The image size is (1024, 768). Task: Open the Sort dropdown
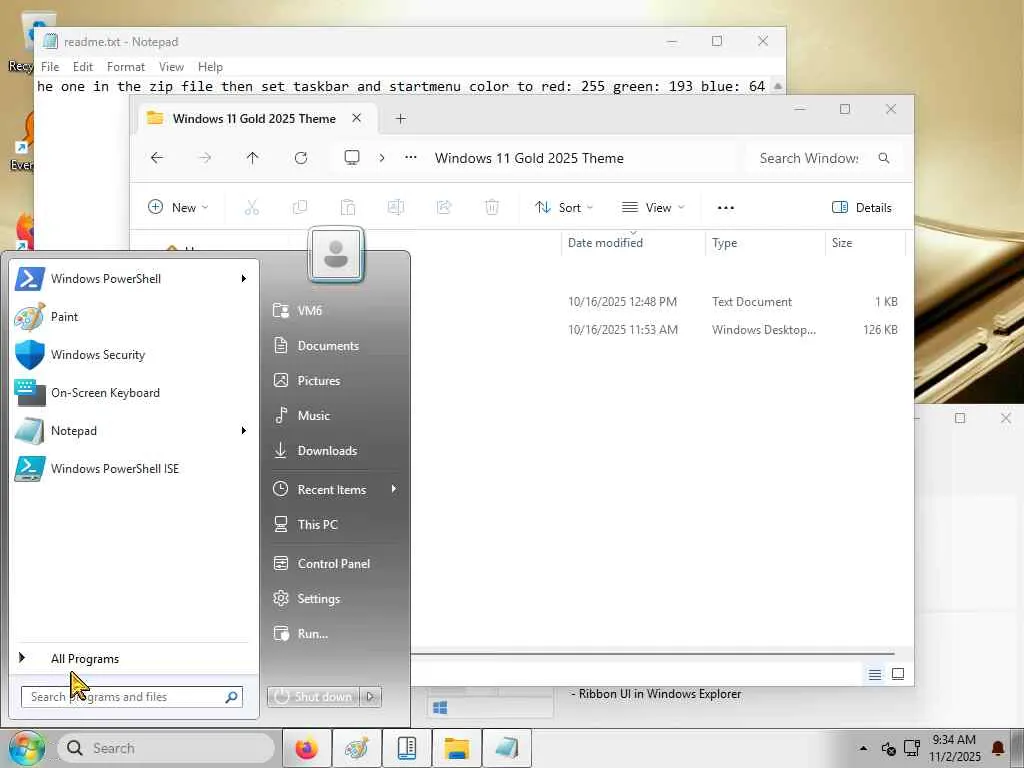(x=564, y=208)
